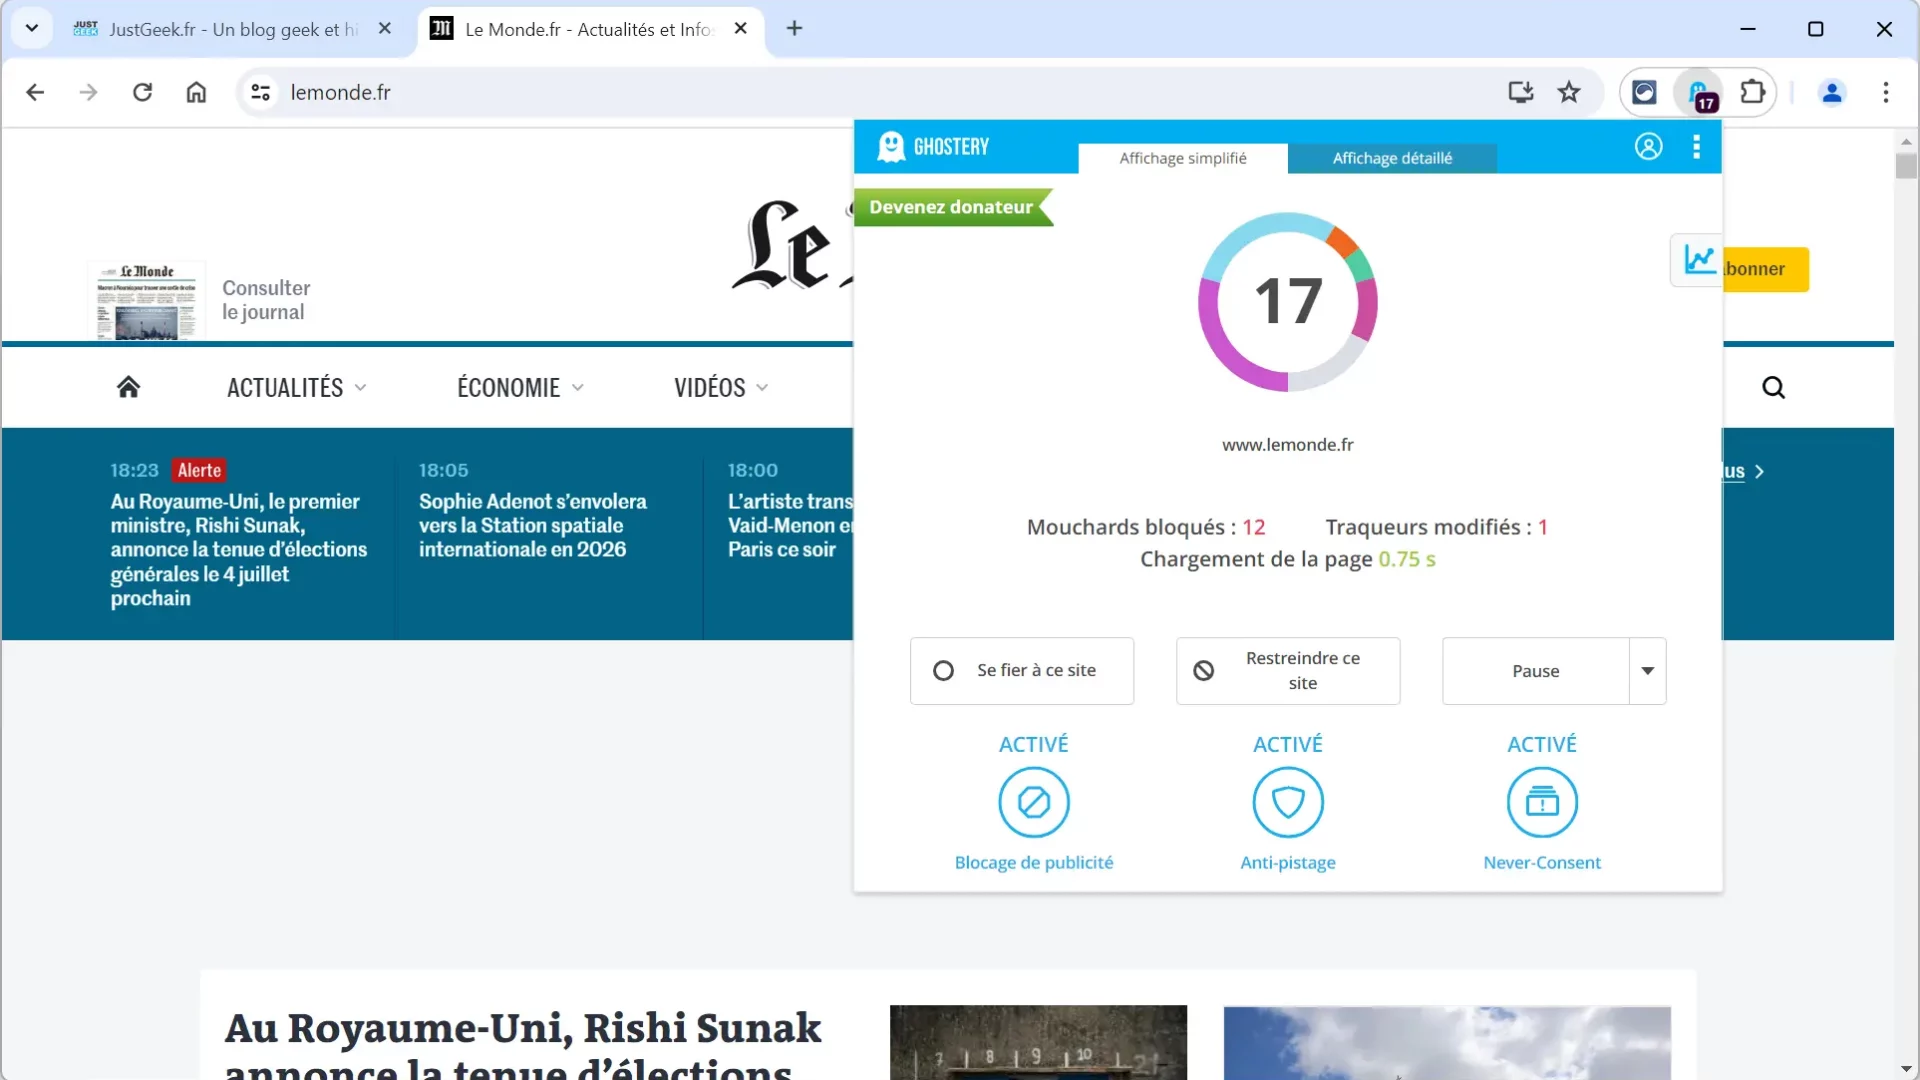The width and height of the screenshot is (1920, 1080).
Task: Reload the lemonde.fr page
Action: 143,92
